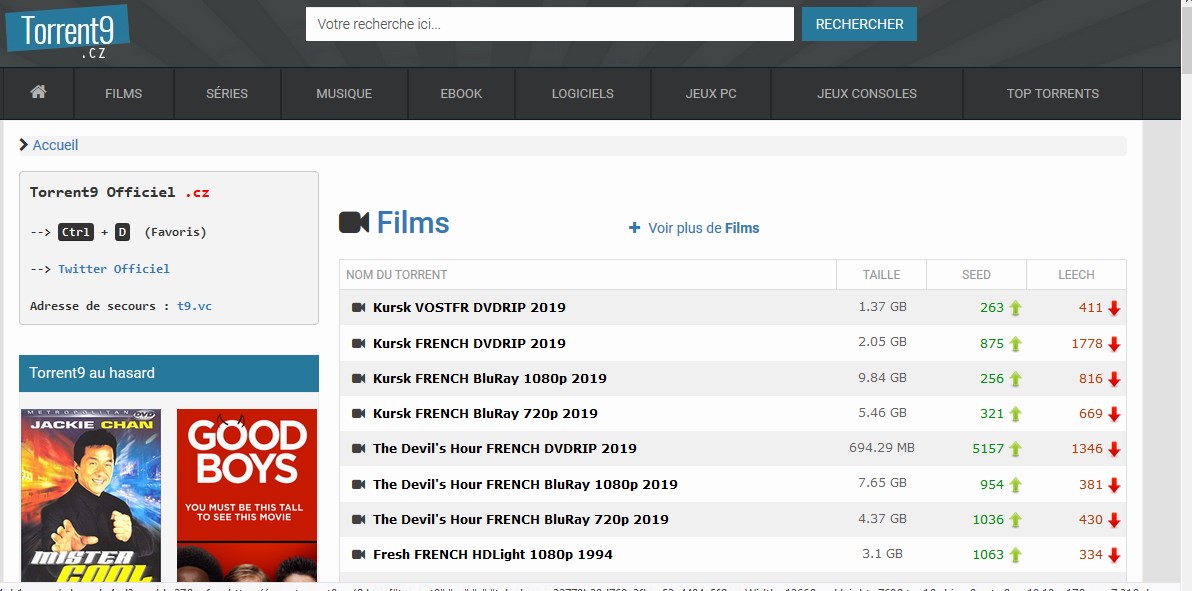The image size is (1192, 591).
Task: Open The Devil's Hour FRENCH BluRay 1080p 2019
Action: pos(525,484)
